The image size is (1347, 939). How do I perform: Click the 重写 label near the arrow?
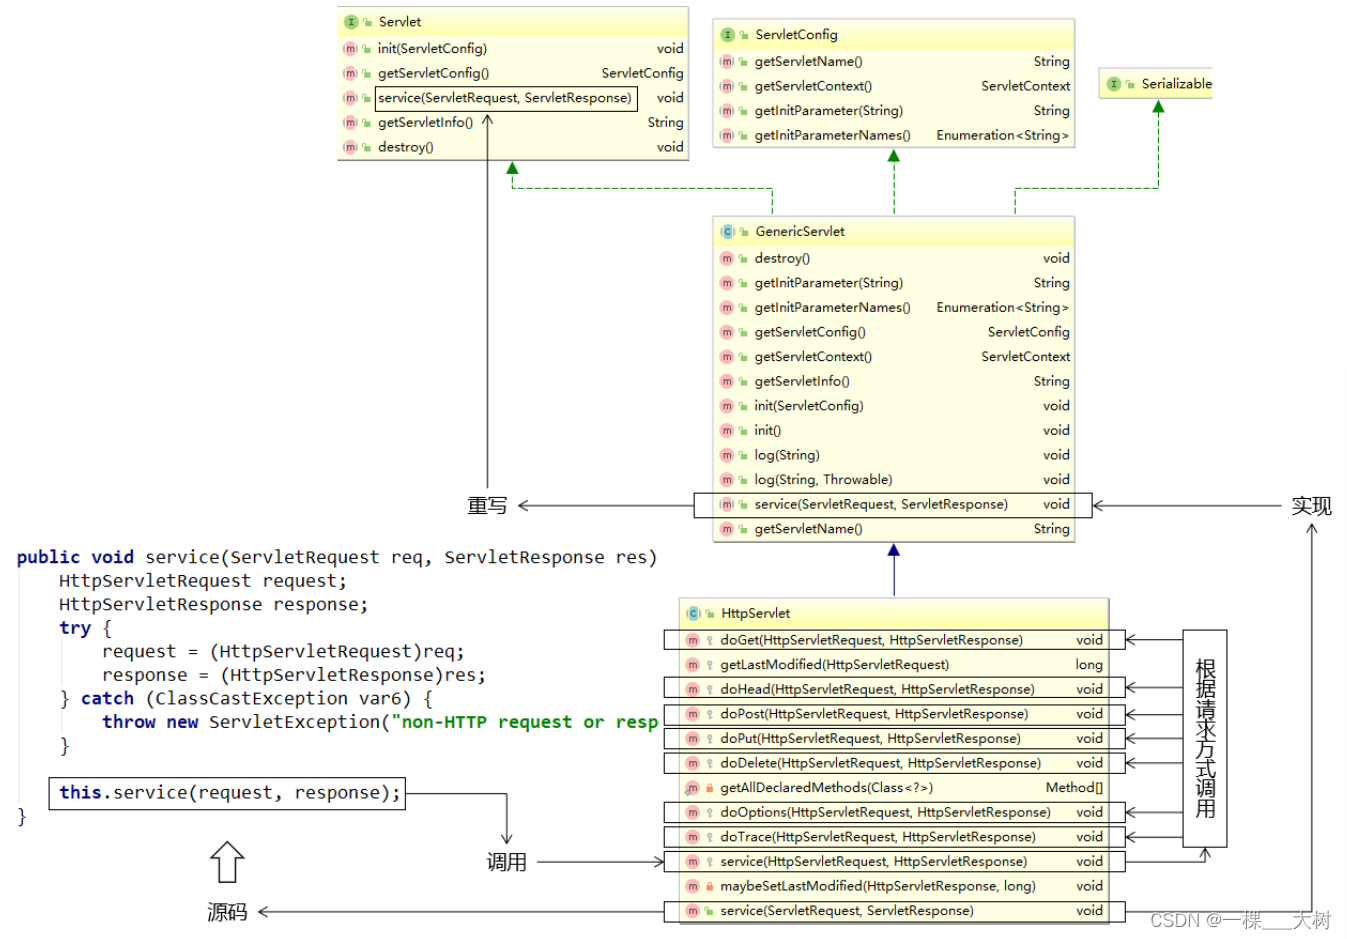[x=487, y=506]
